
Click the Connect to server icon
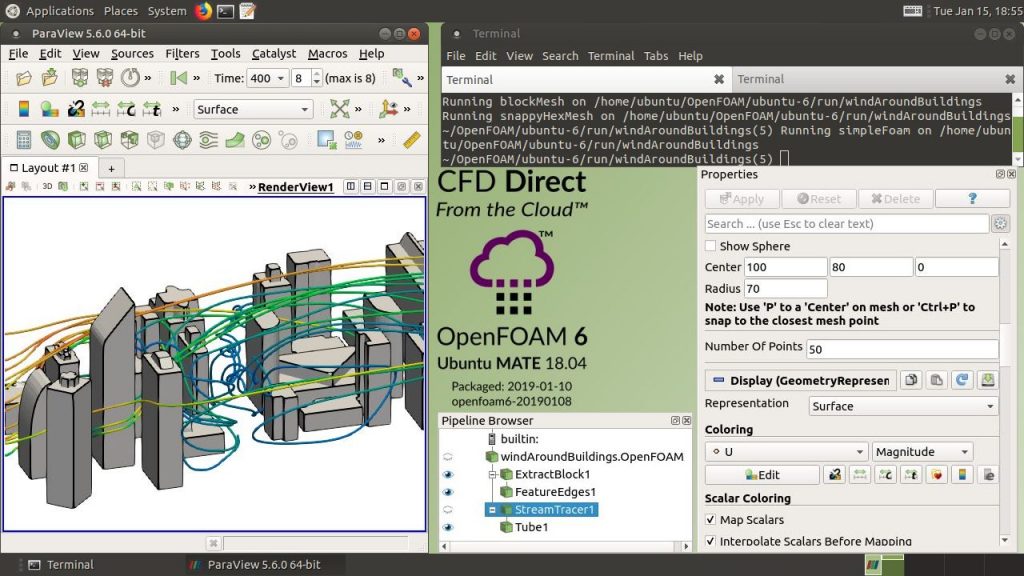coord(80,78)
